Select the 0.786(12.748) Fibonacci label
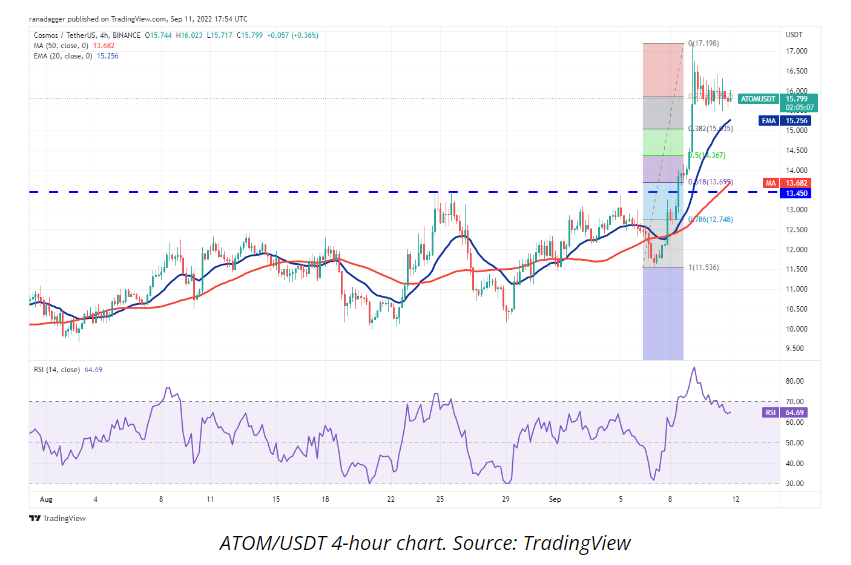 (710, 219)
